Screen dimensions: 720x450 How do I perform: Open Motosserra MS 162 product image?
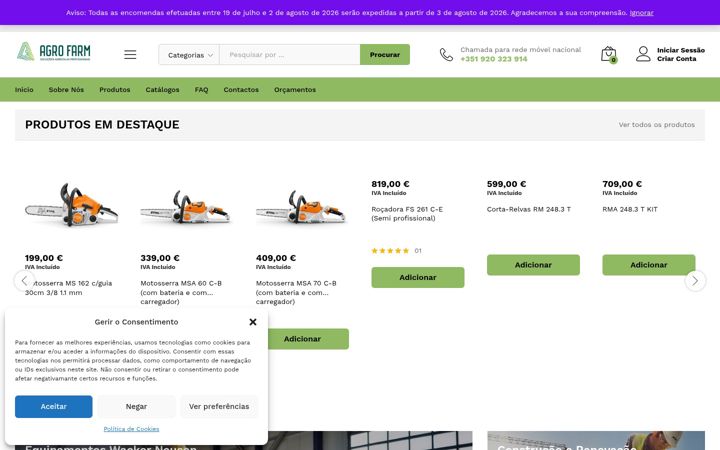pos(71,205)
